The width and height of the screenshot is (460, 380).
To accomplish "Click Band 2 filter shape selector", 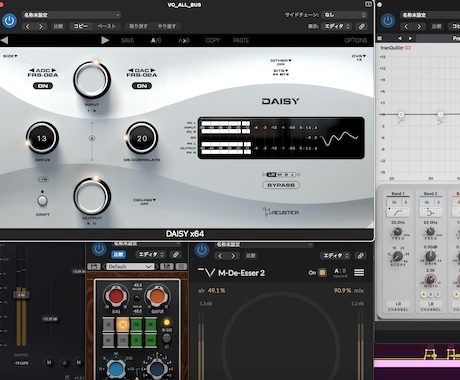I will [x=431, y=212].
